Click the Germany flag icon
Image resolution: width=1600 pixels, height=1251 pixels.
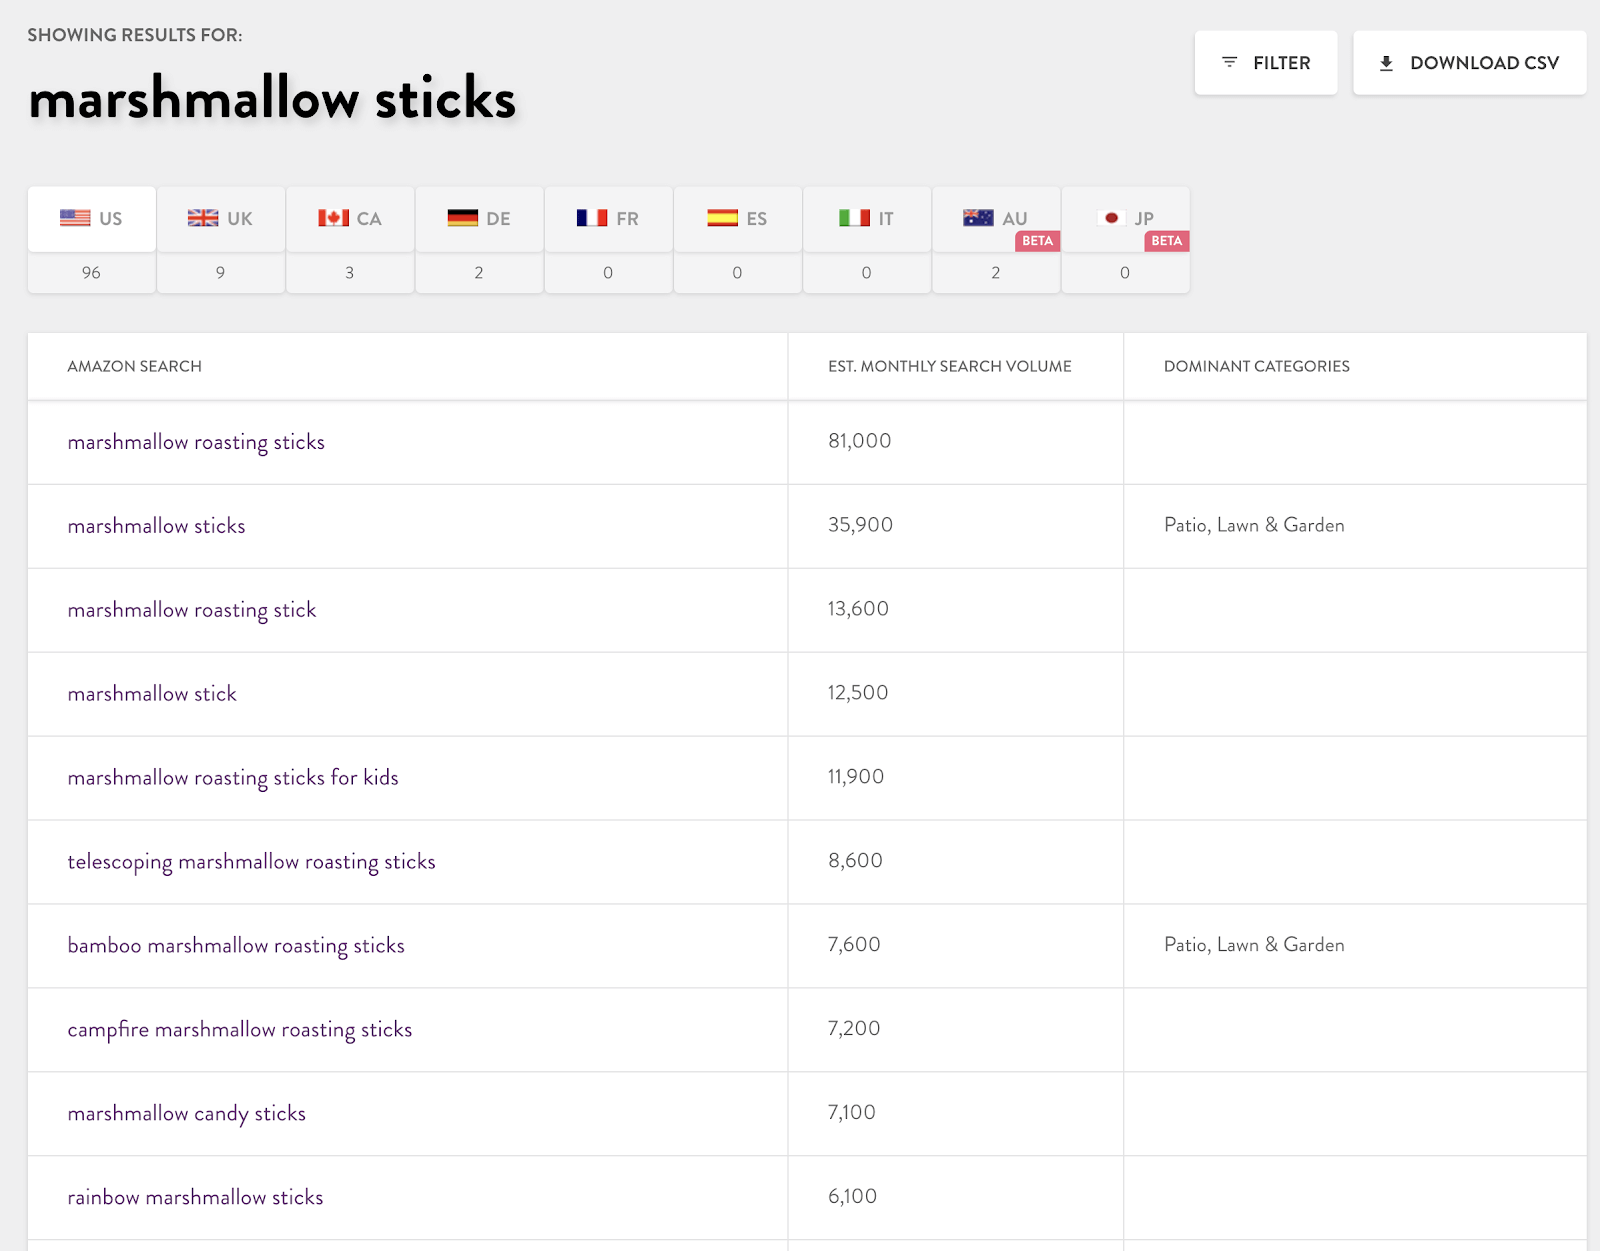pos(463,218)
